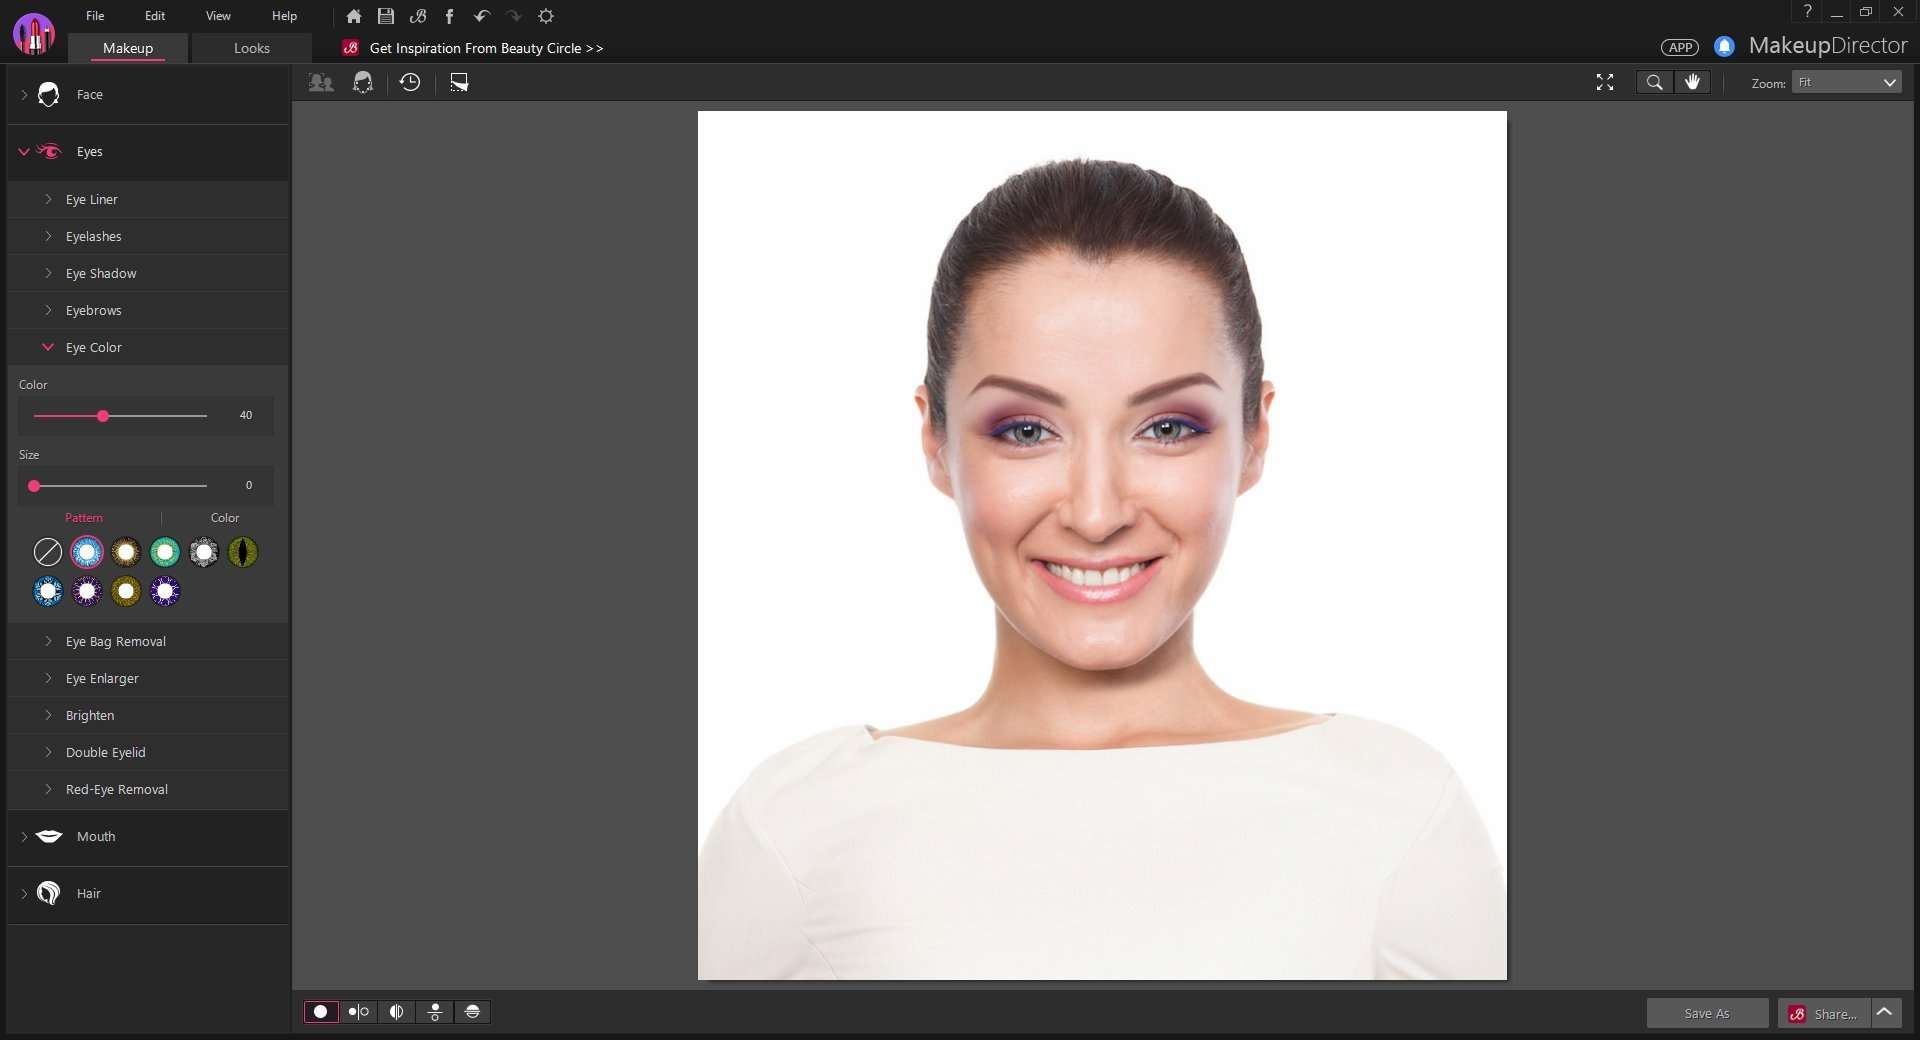Click the before/after page-peel compare icon
Viewport: 1920px width, 1040px height.
click(x=459, y=83)
